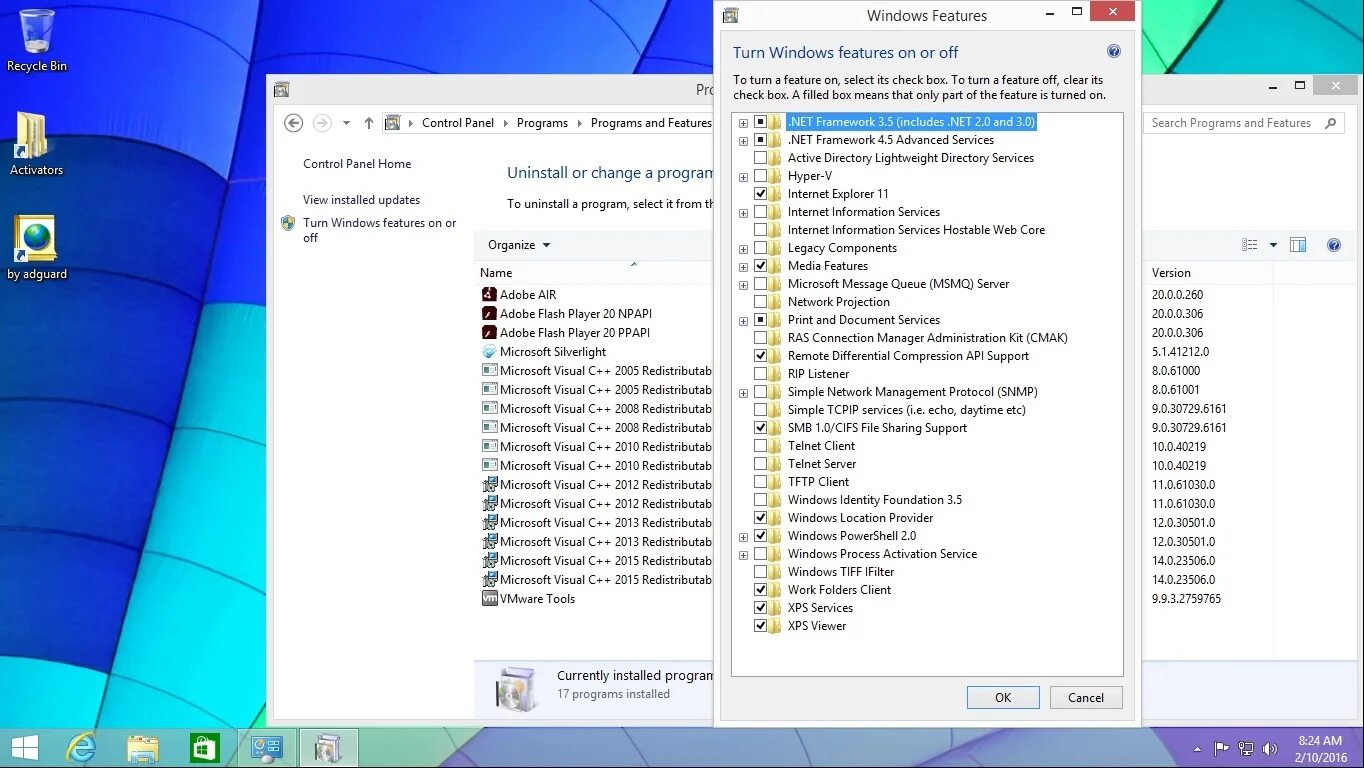Expand the Hyper-V tree node

coord(743,177)
